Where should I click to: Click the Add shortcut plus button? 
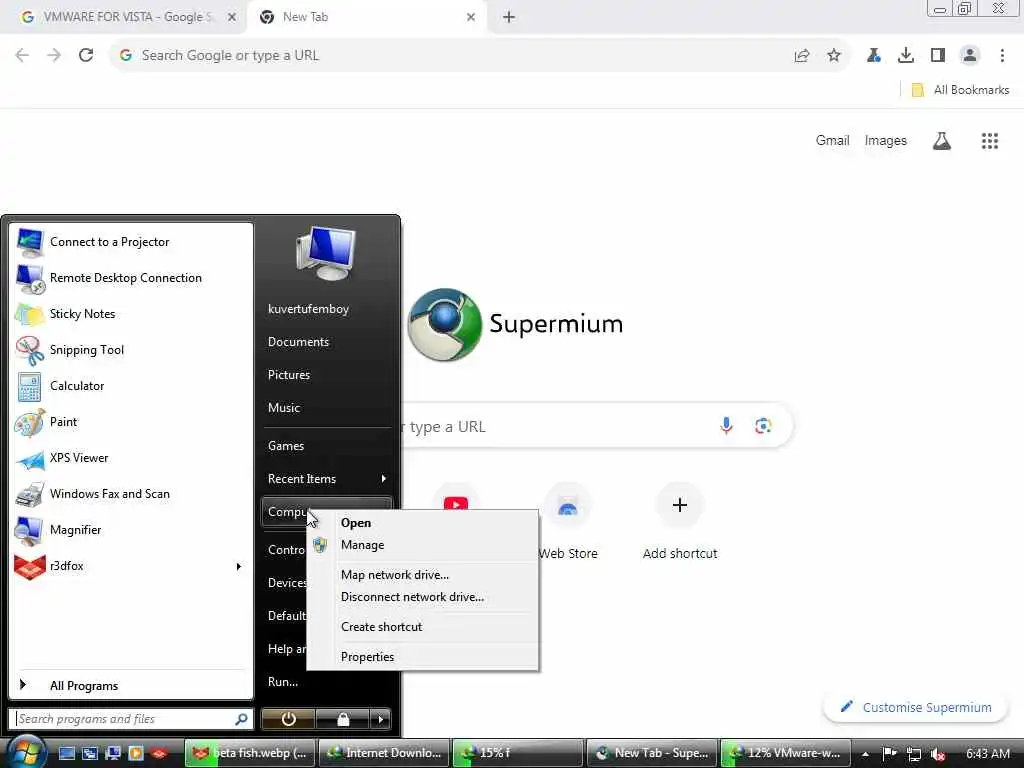[x=680, y=505]
